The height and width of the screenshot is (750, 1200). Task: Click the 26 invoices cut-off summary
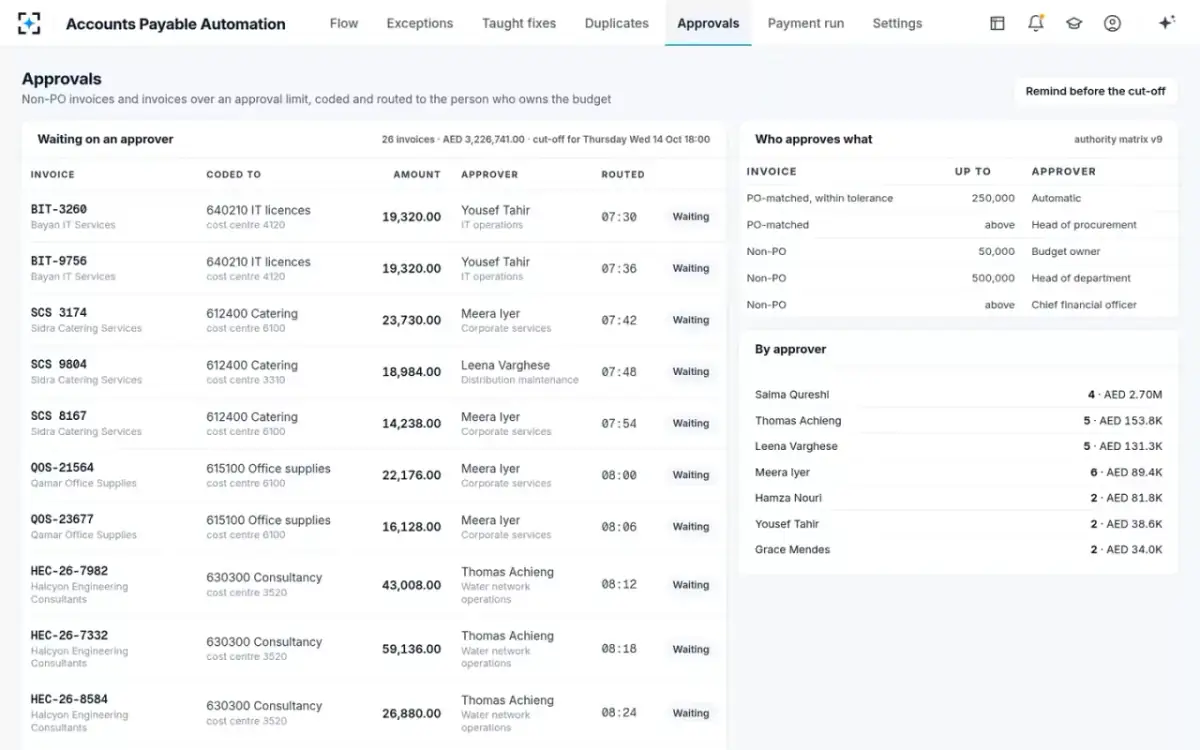[x=546, y=140]
